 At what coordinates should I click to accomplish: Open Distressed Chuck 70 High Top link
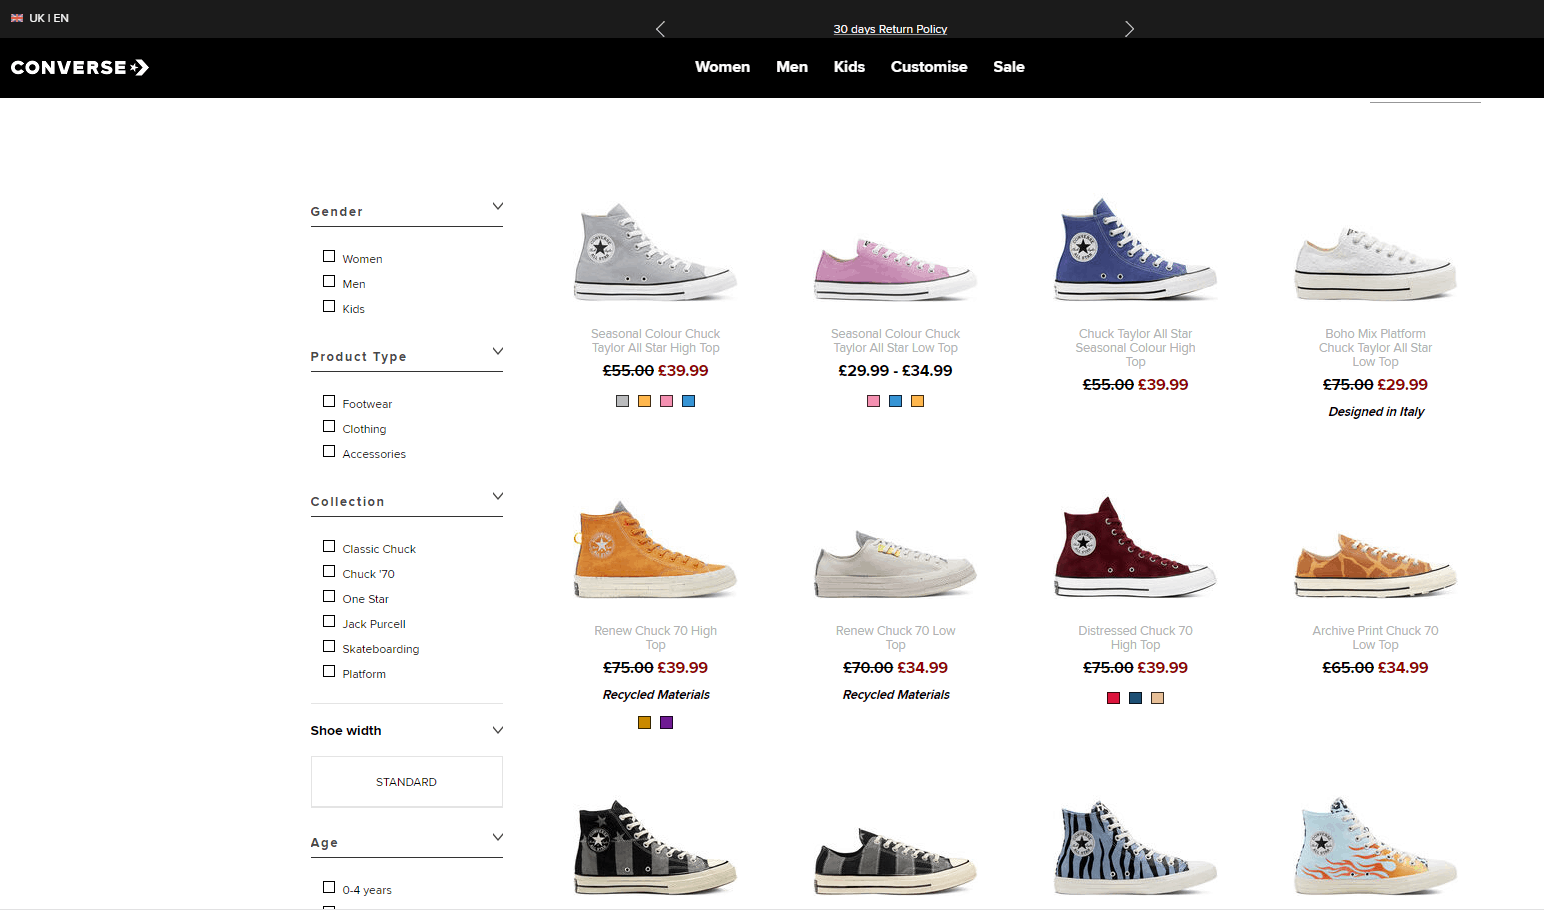coord(1135,638)
